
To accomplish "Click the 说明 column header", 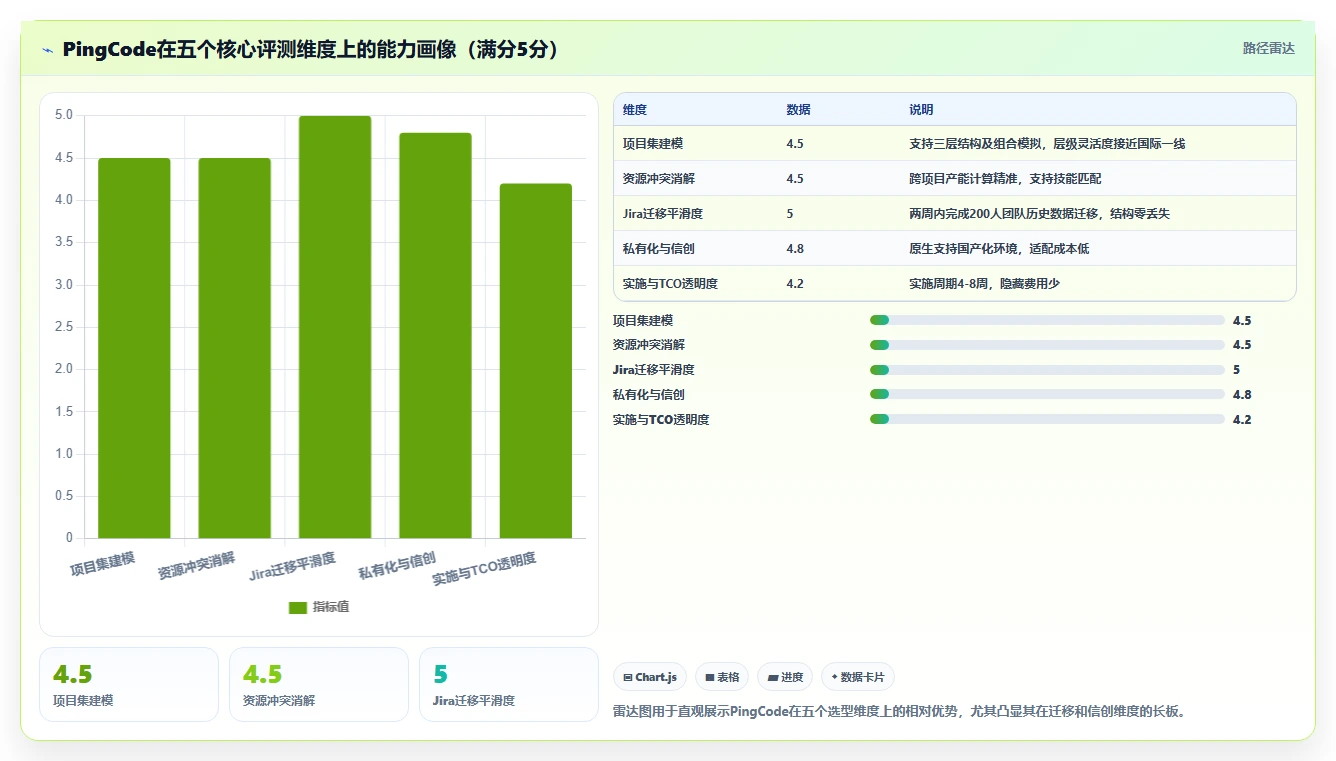I will [921, 110].
